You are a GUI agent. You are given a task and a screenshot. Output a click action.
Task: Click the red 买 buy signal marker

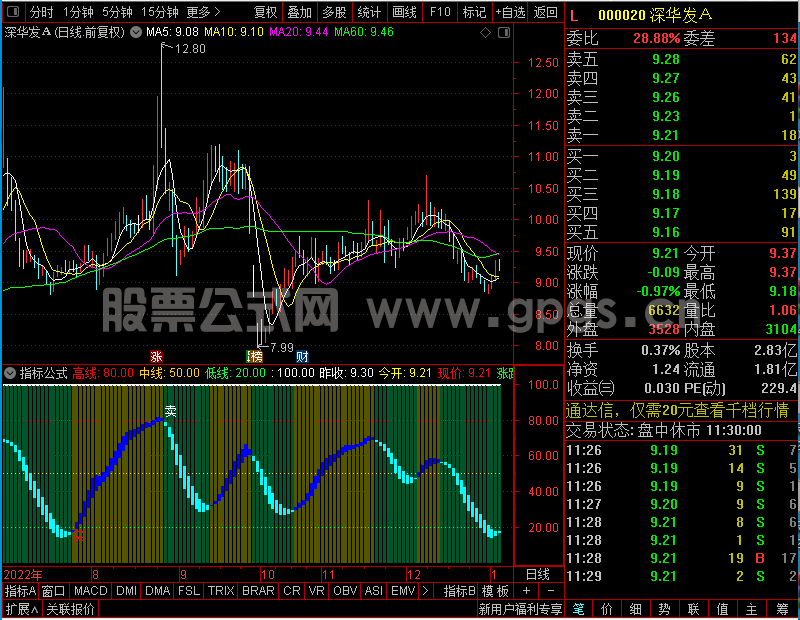[79, 535]
